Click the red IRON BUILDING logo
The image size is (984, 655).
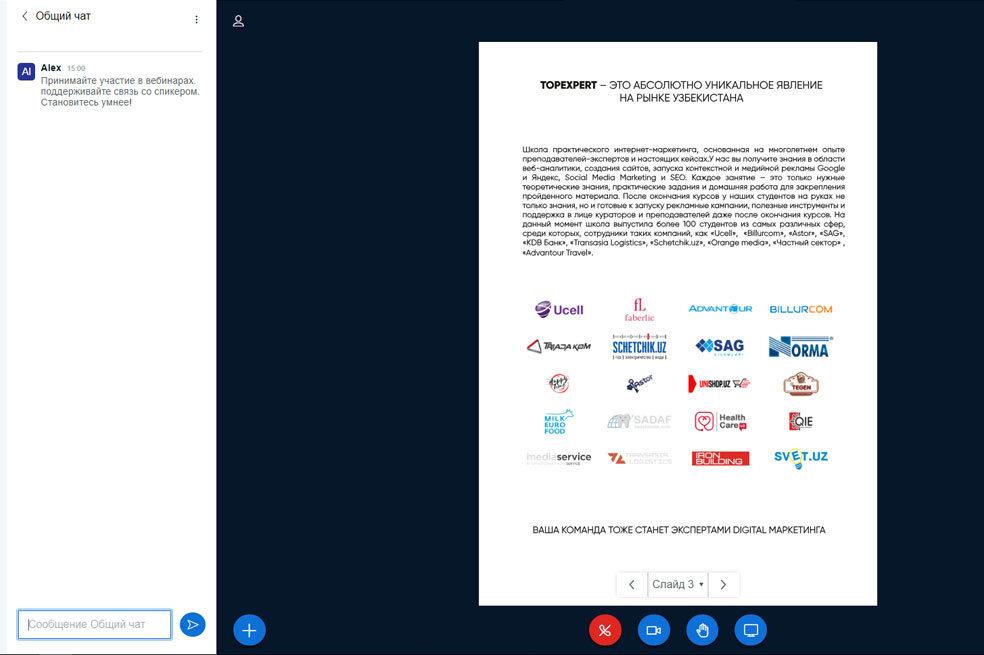(x=720, y=458)
